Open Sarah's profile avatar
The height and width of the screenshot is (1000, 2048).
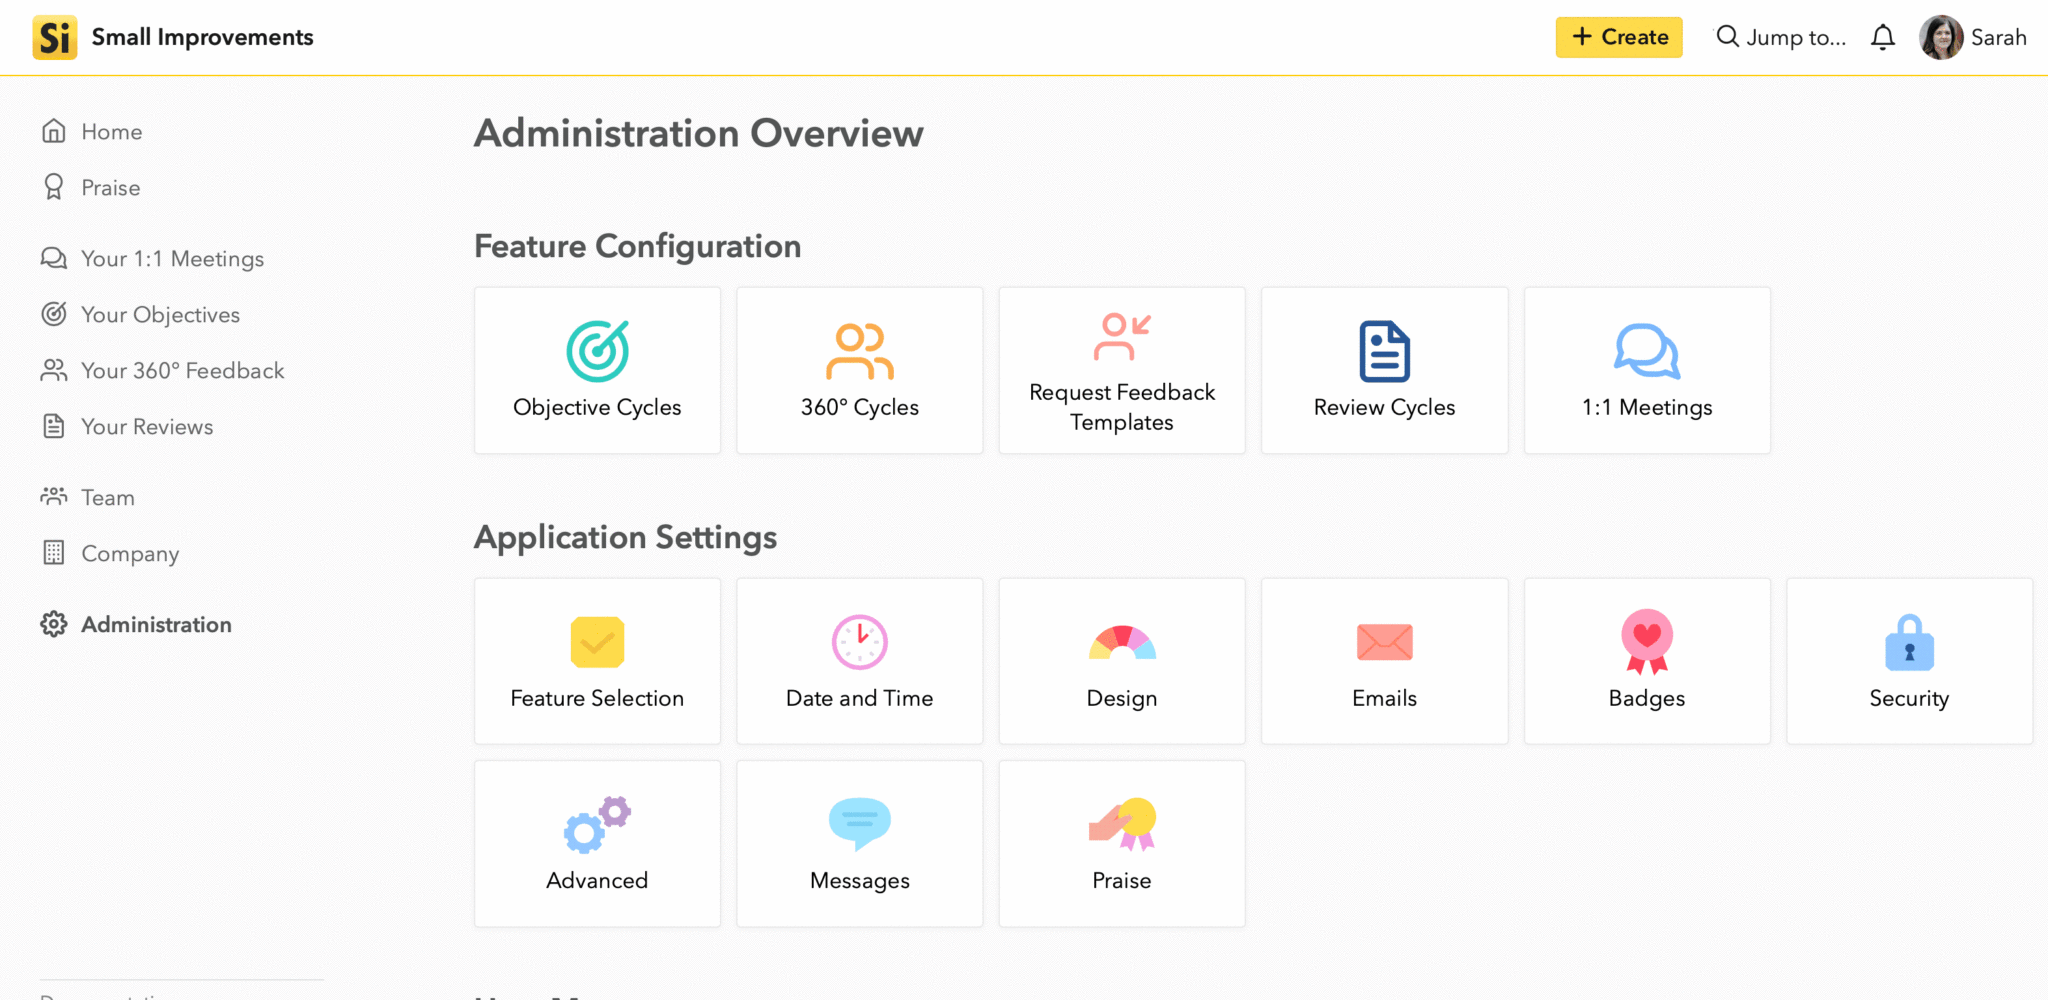click(x=1941, y=37)
